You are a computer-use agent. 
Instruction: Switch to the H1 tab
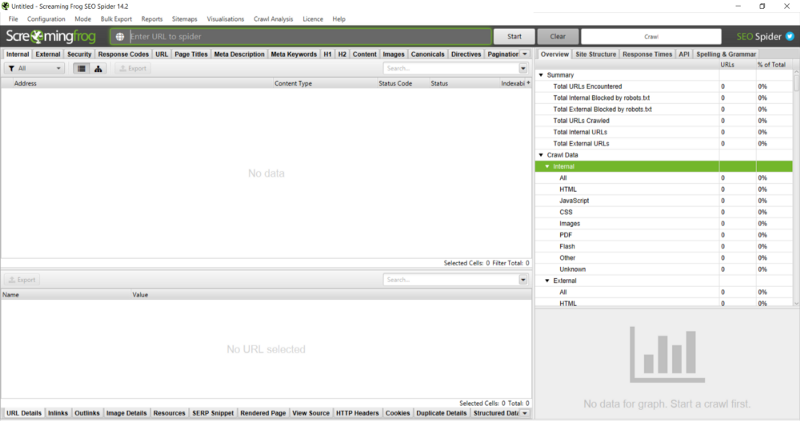(x=328, y=54)
